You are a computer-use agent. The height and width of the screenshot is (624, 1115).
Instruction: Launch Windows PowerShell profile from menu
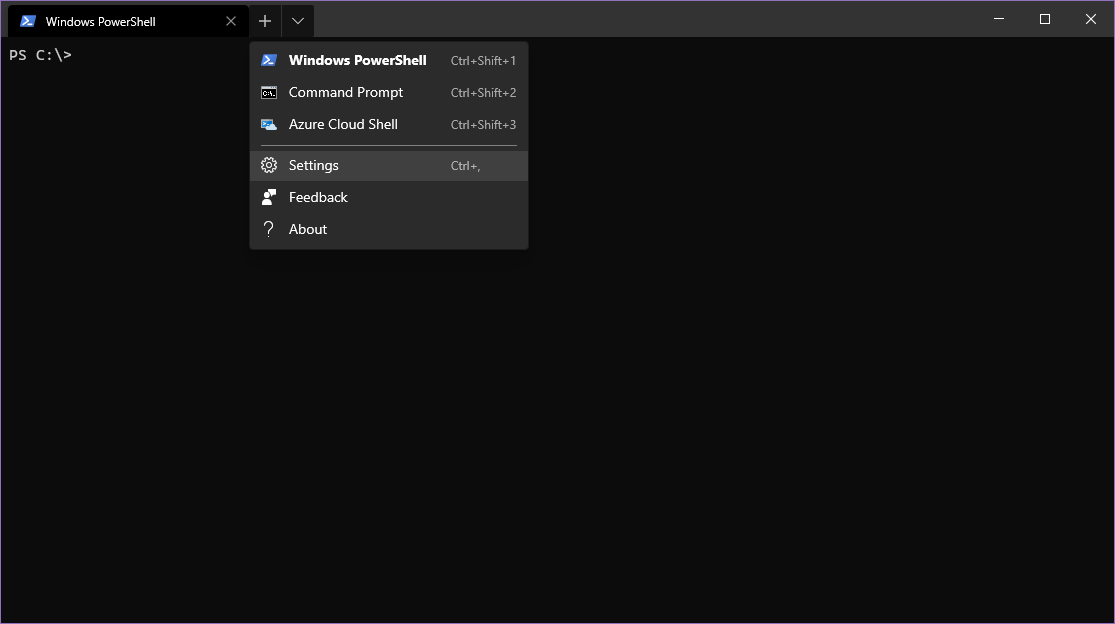pyautogui.click(x=389, y=60)
